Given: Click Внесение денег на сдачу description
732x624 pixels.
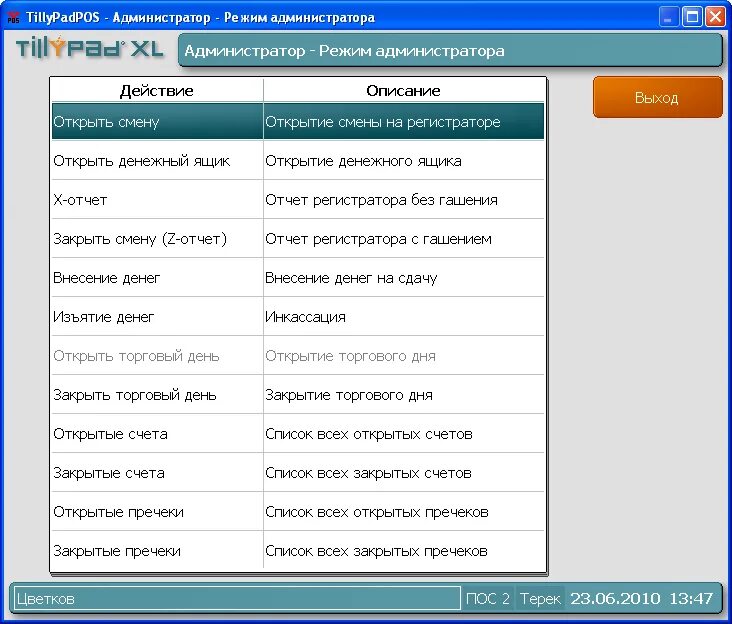Looking at the screenshot, I should point(404,278).
